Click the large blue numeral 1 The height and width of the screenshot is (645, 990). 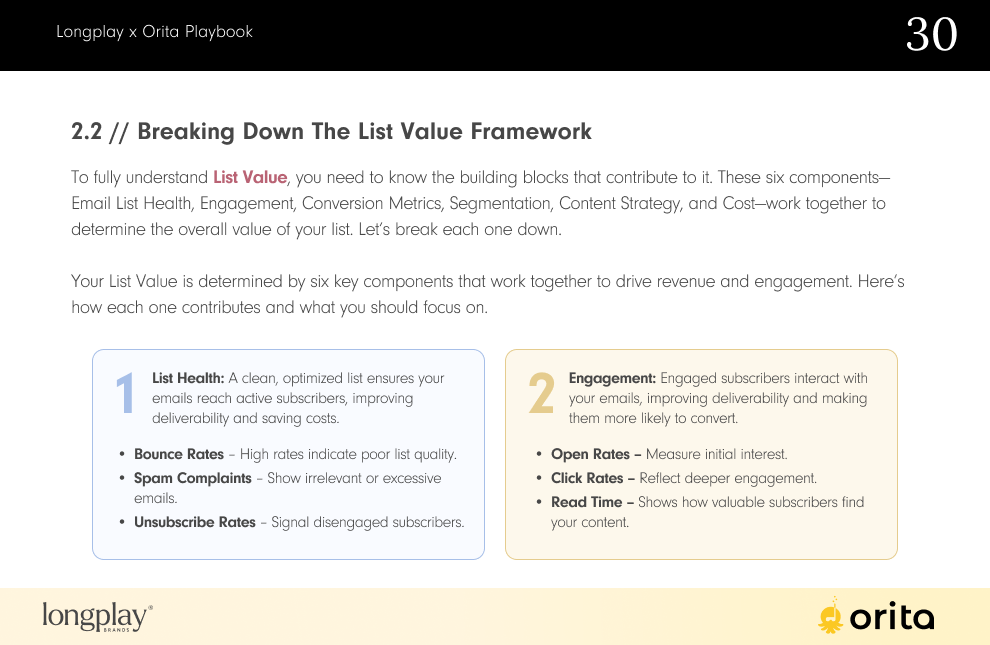(126, 393)
